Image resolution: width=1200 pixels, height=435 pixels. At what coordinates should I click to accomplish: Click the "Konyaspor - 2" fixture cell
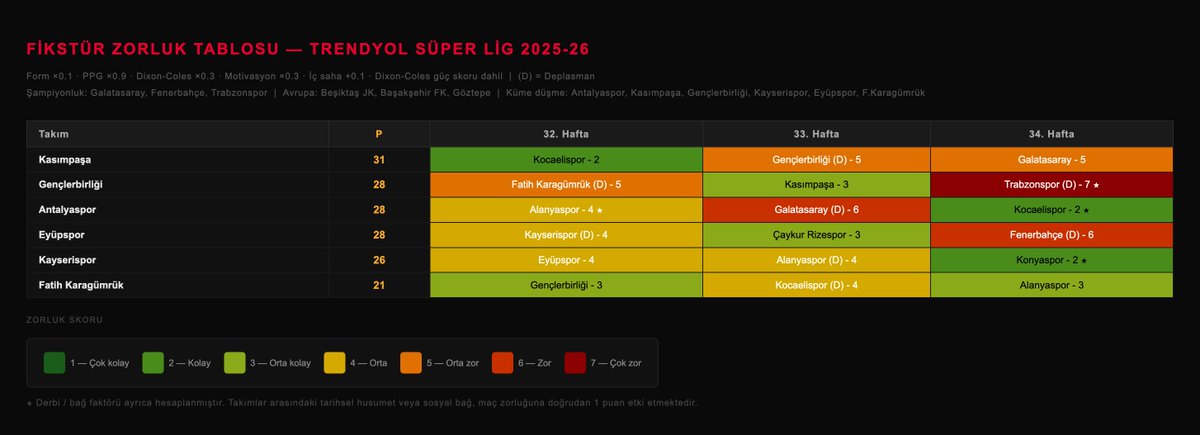click(x=1051, y=260)
